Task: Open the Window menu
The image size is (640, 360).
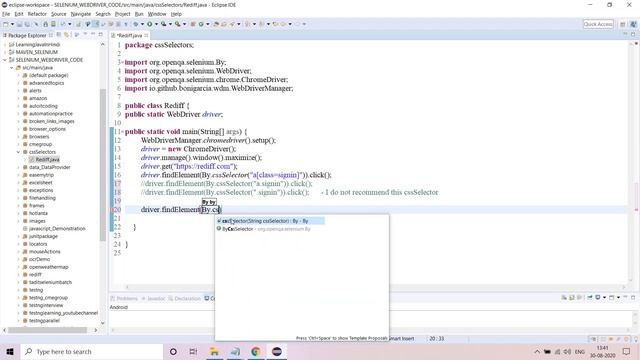Action: click(x=157, y=14)
